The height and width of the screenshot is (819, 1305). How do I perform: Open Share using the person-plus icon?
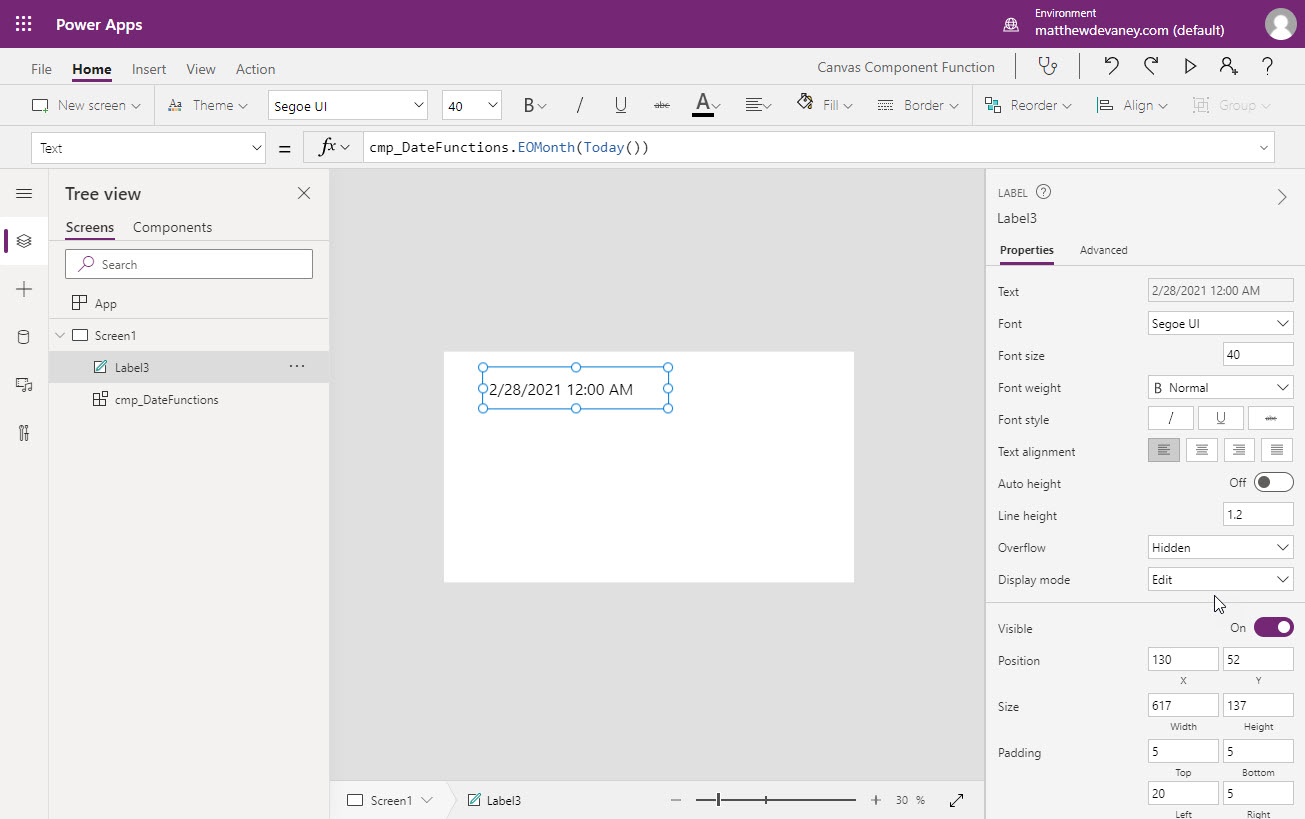coord(1227,66)
